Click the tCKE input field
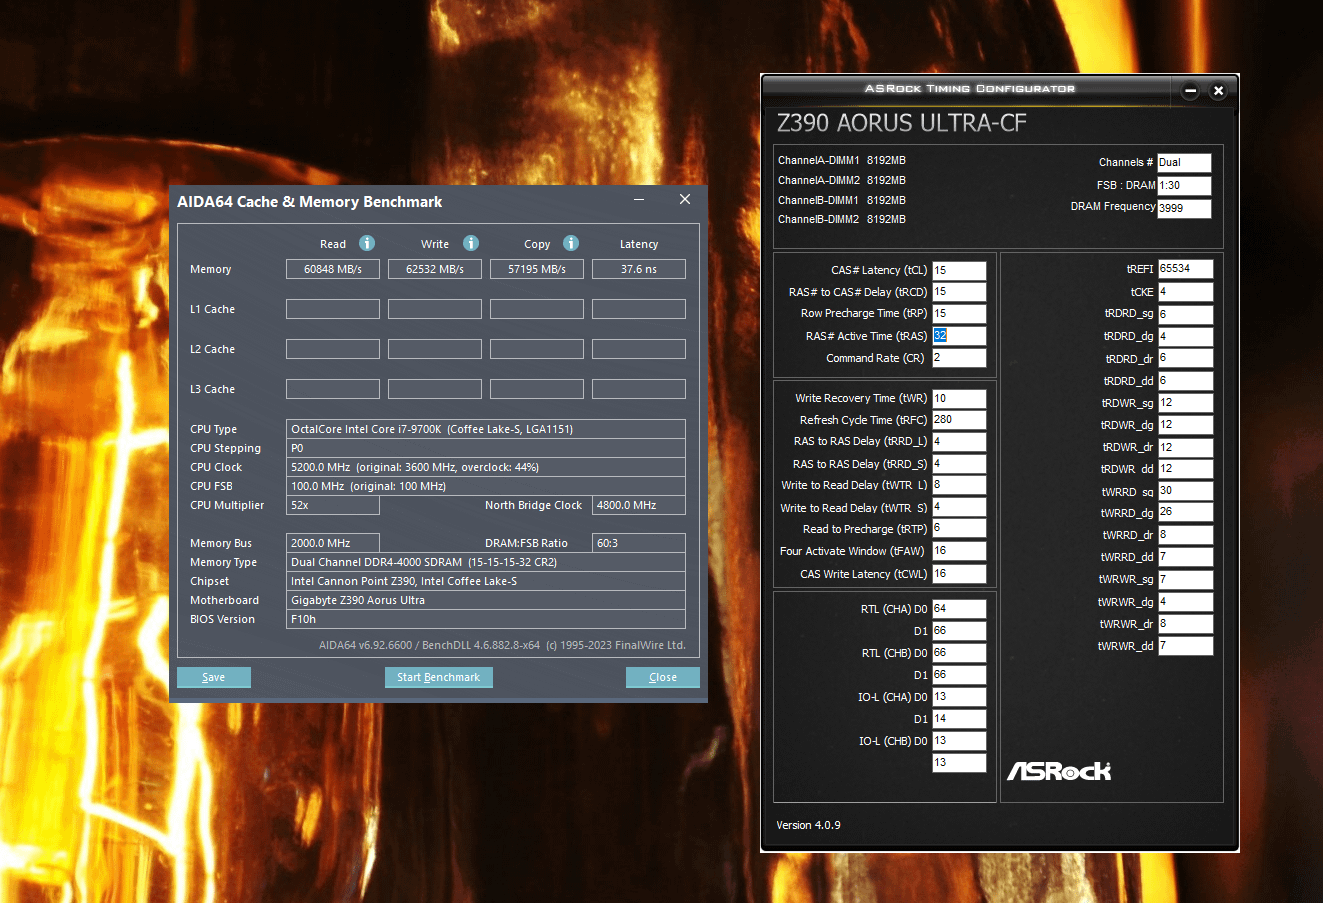The height and width of the screenshot is (903, 1323). (x=1186, y=292)
